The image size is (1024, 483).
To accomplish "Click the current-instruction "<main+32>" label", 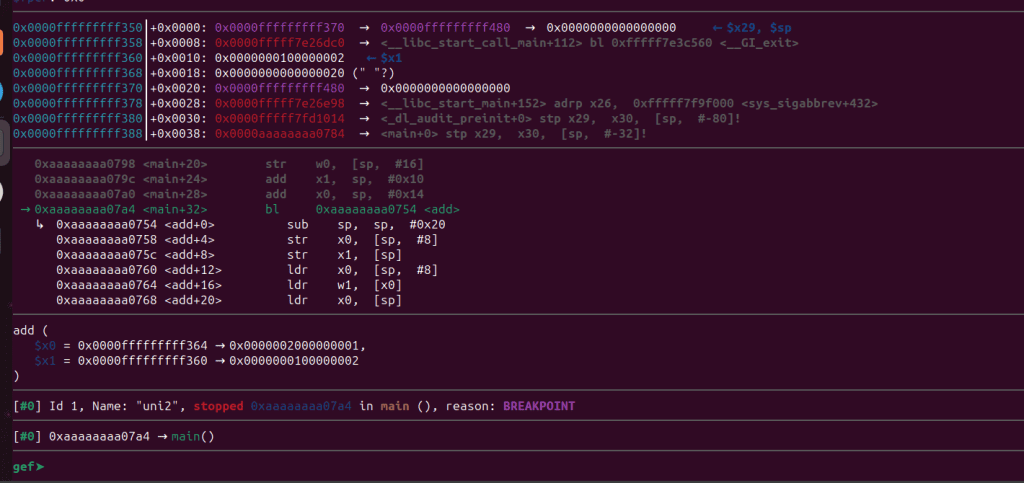I will [175, 210].
